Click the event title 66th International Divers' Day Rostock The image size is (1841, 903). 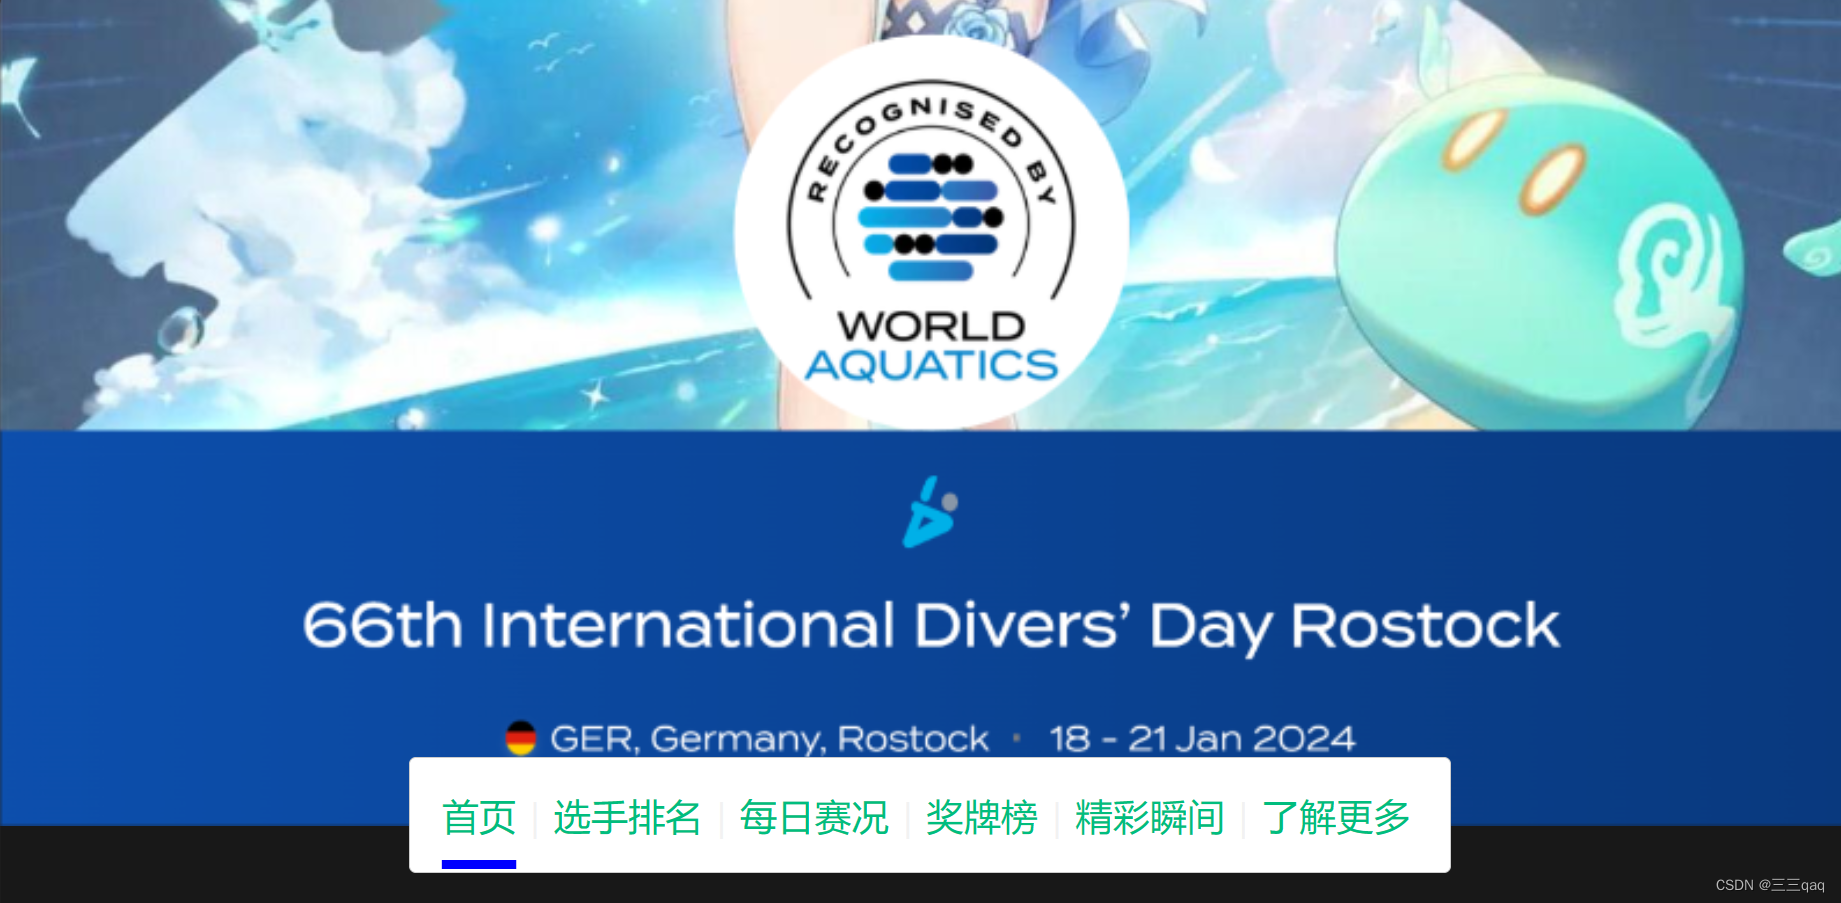[931, 626]
